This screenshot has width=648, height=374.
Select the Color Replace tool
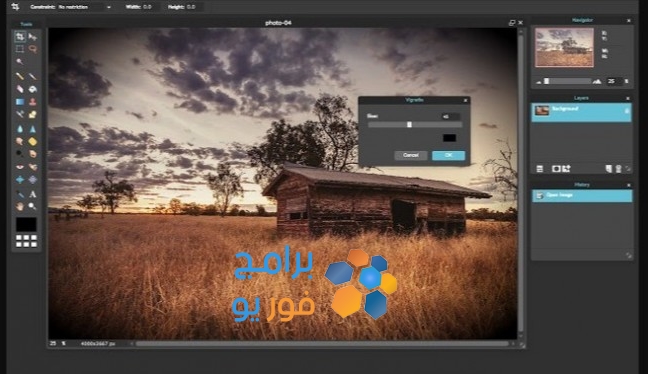pyautogui.click(x=19, y=114)
